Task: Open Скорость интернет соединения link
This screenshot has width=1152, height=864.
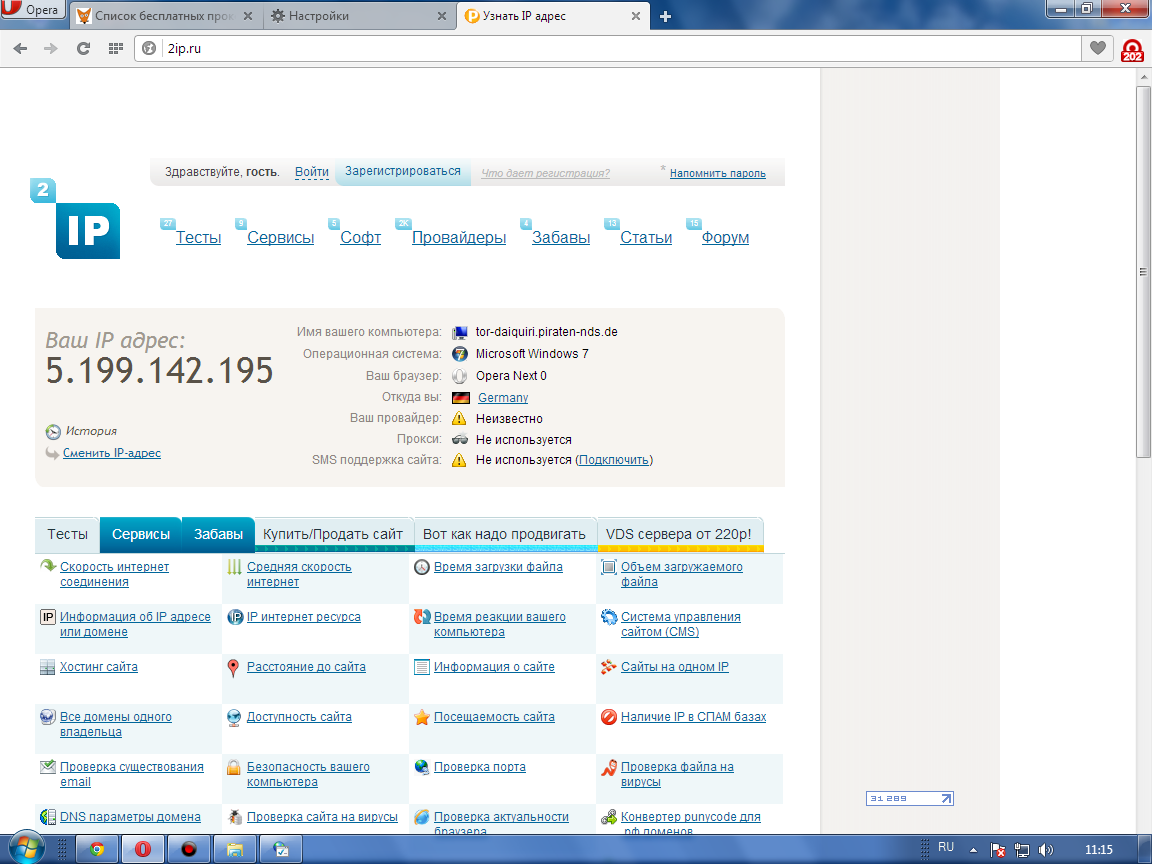Action: click(x=115, y=575)
